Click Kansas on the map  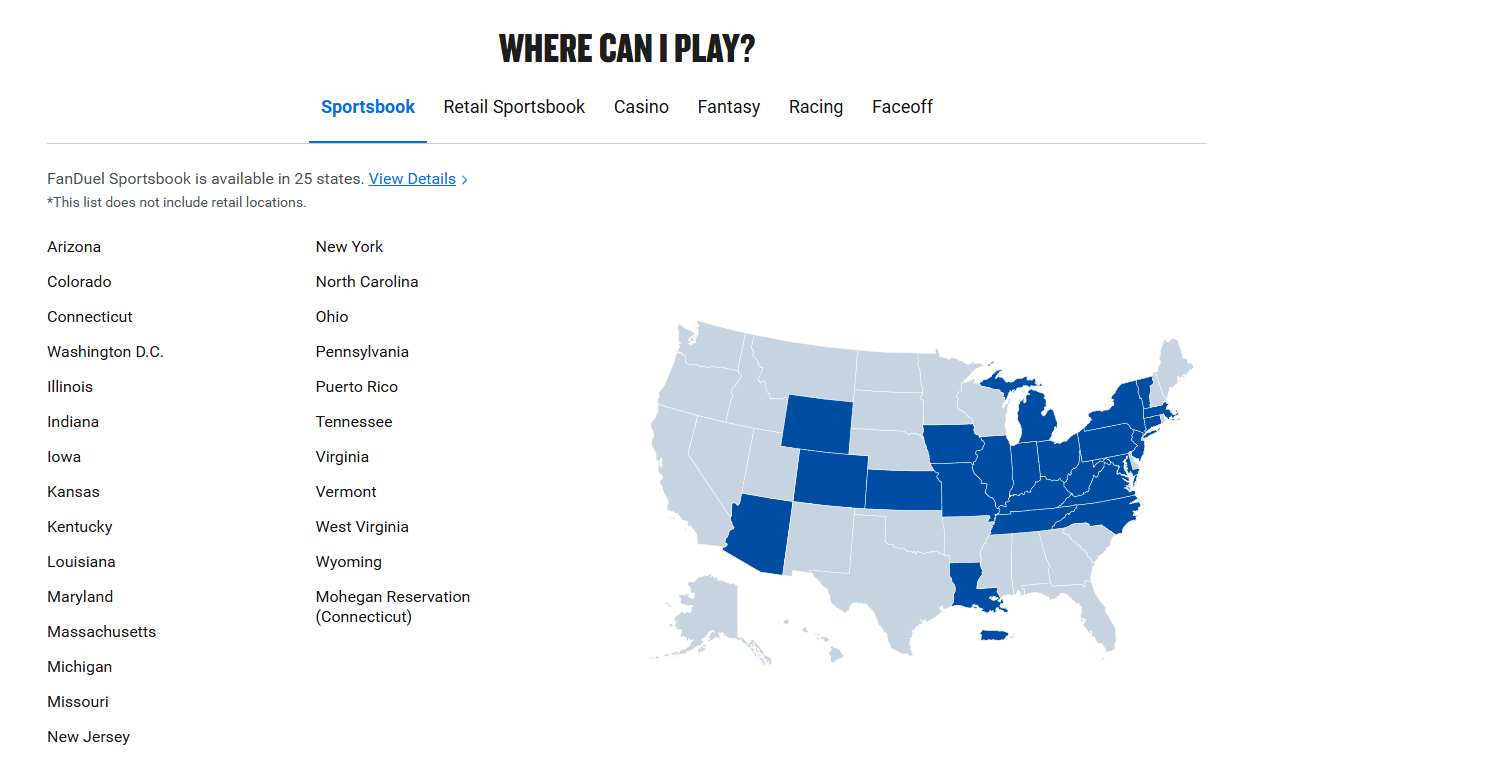point(901,490)
